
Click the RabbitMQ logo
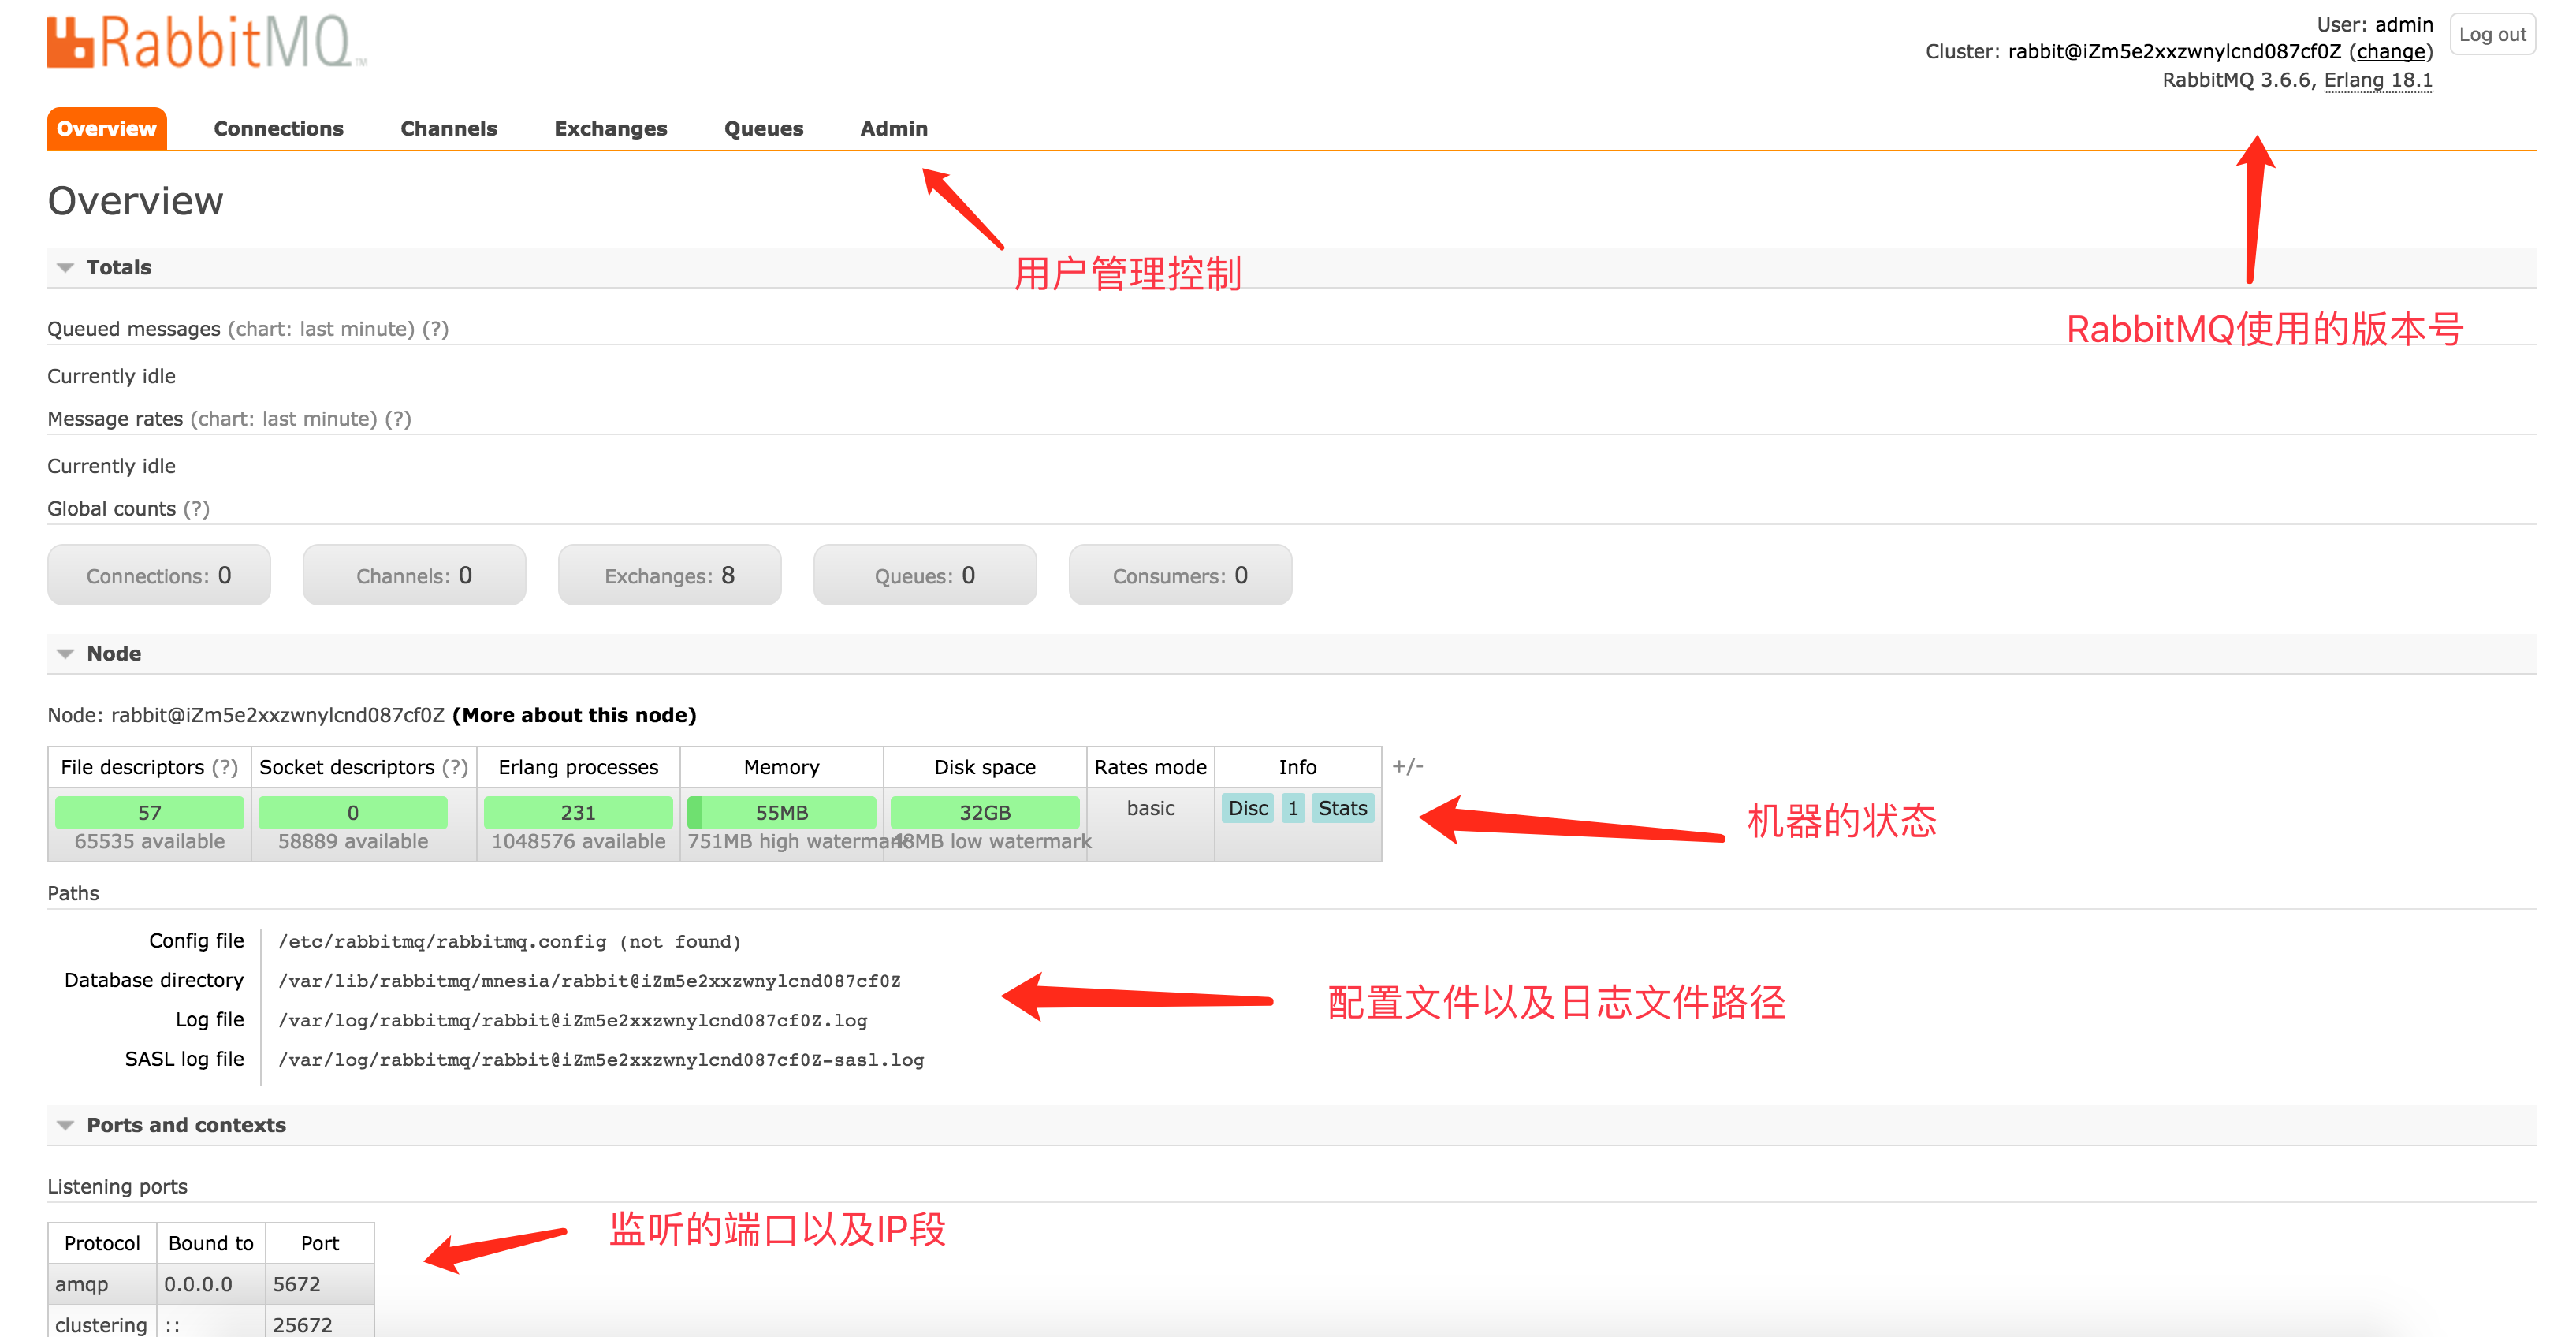pyautogui.click(x=206, y=42)
